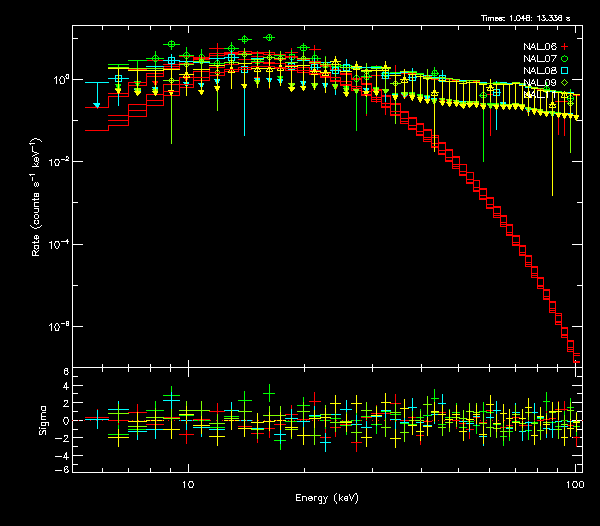Select the NAI_08 legend label
The image size is (600, 526).
539,72
